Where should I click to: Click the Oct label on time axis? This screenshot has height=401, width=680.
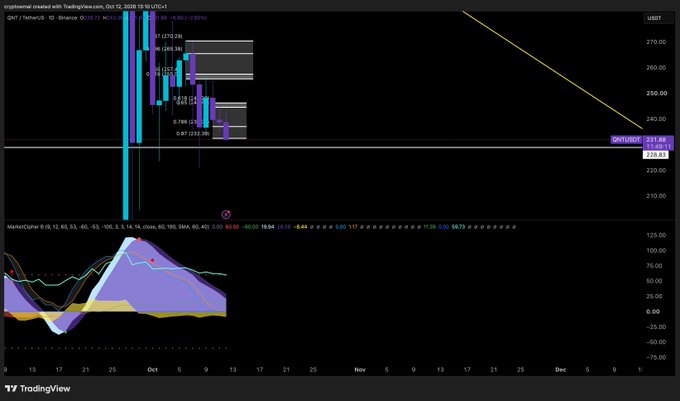click(x=152, y=370)
